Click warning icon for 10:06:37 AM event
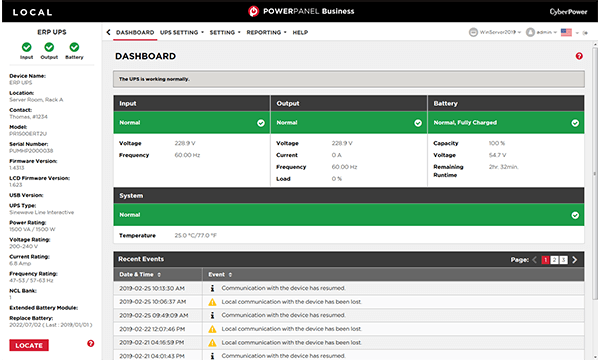This screenshot has height=360, width=600. [x=212, y=302]
